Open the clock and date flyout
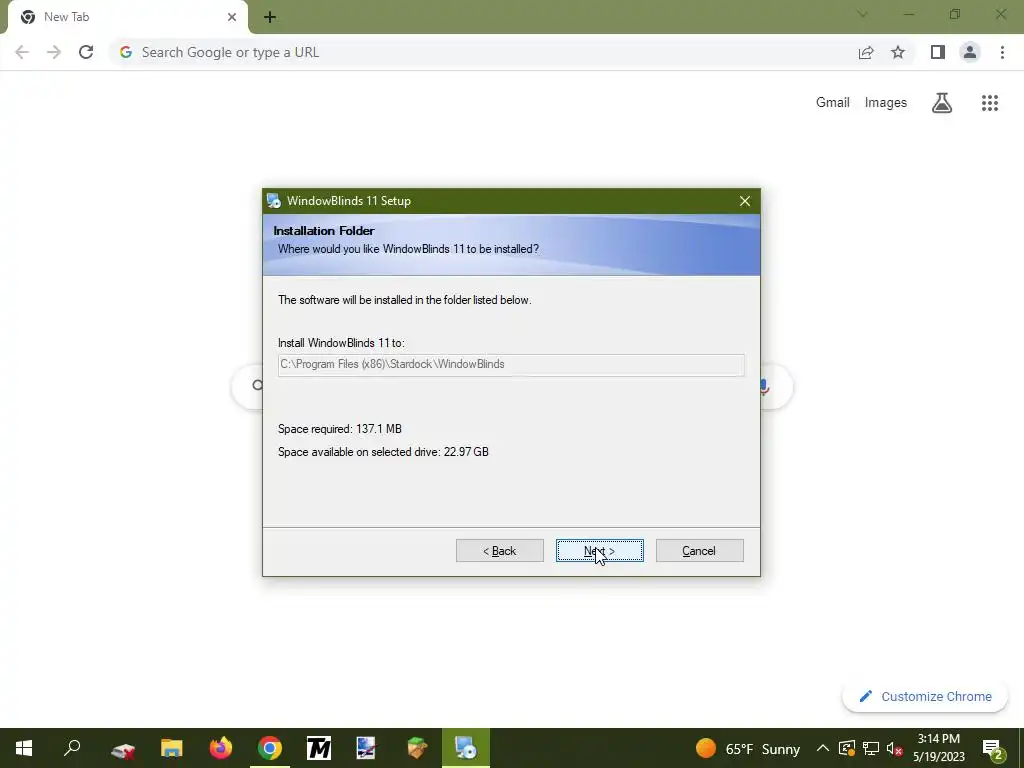This screenshot has width=1024, height=768. (939, 748)
